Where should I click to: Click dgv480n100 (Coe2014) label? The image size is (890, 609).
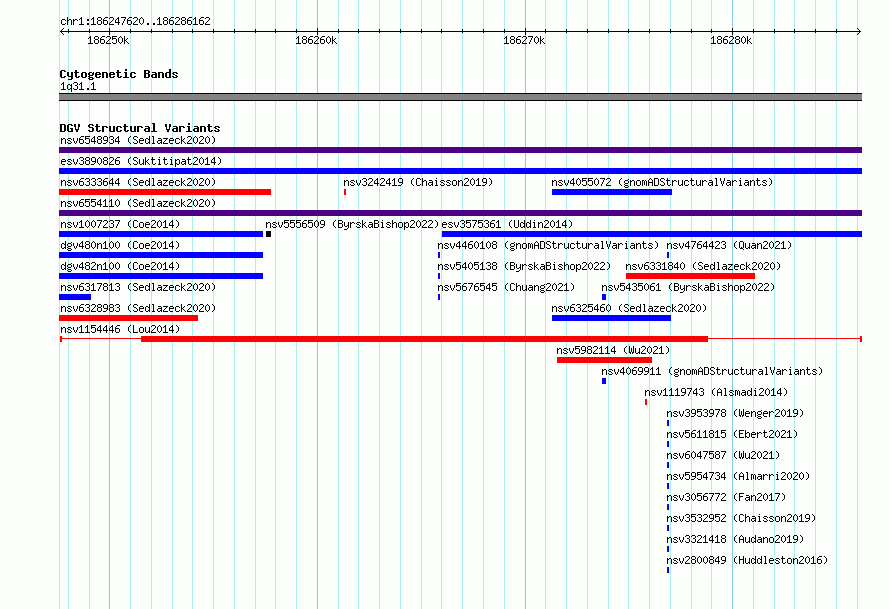point(120,245)
